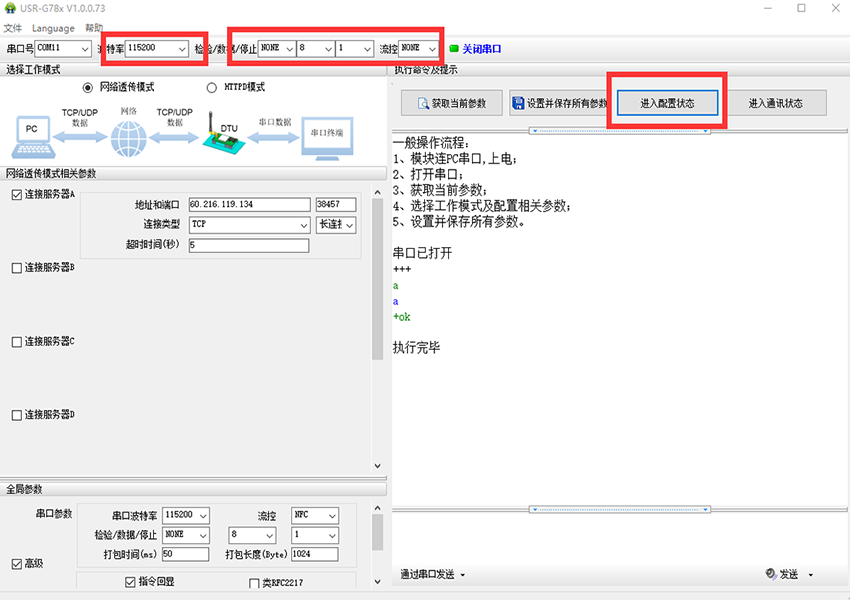Click the green serial port status indicator
Image resolution: width=850 pixels, height=600 pixels.
click(x=453, y=48)
